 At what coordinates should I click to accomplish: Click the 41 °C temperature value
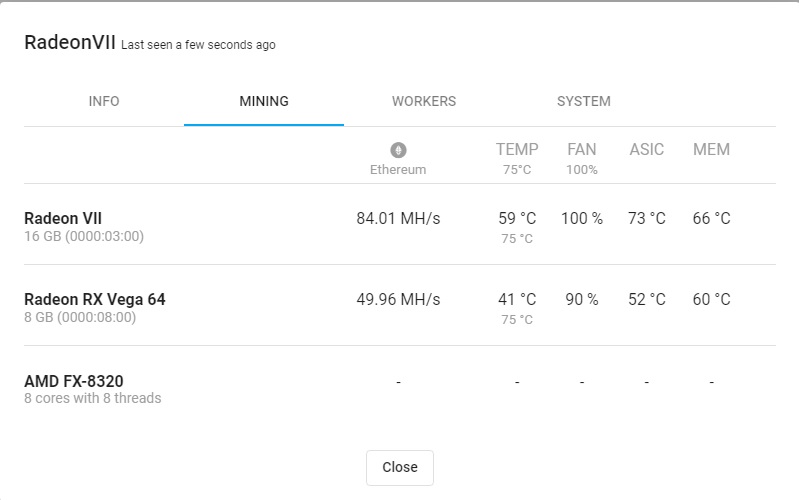517,300
